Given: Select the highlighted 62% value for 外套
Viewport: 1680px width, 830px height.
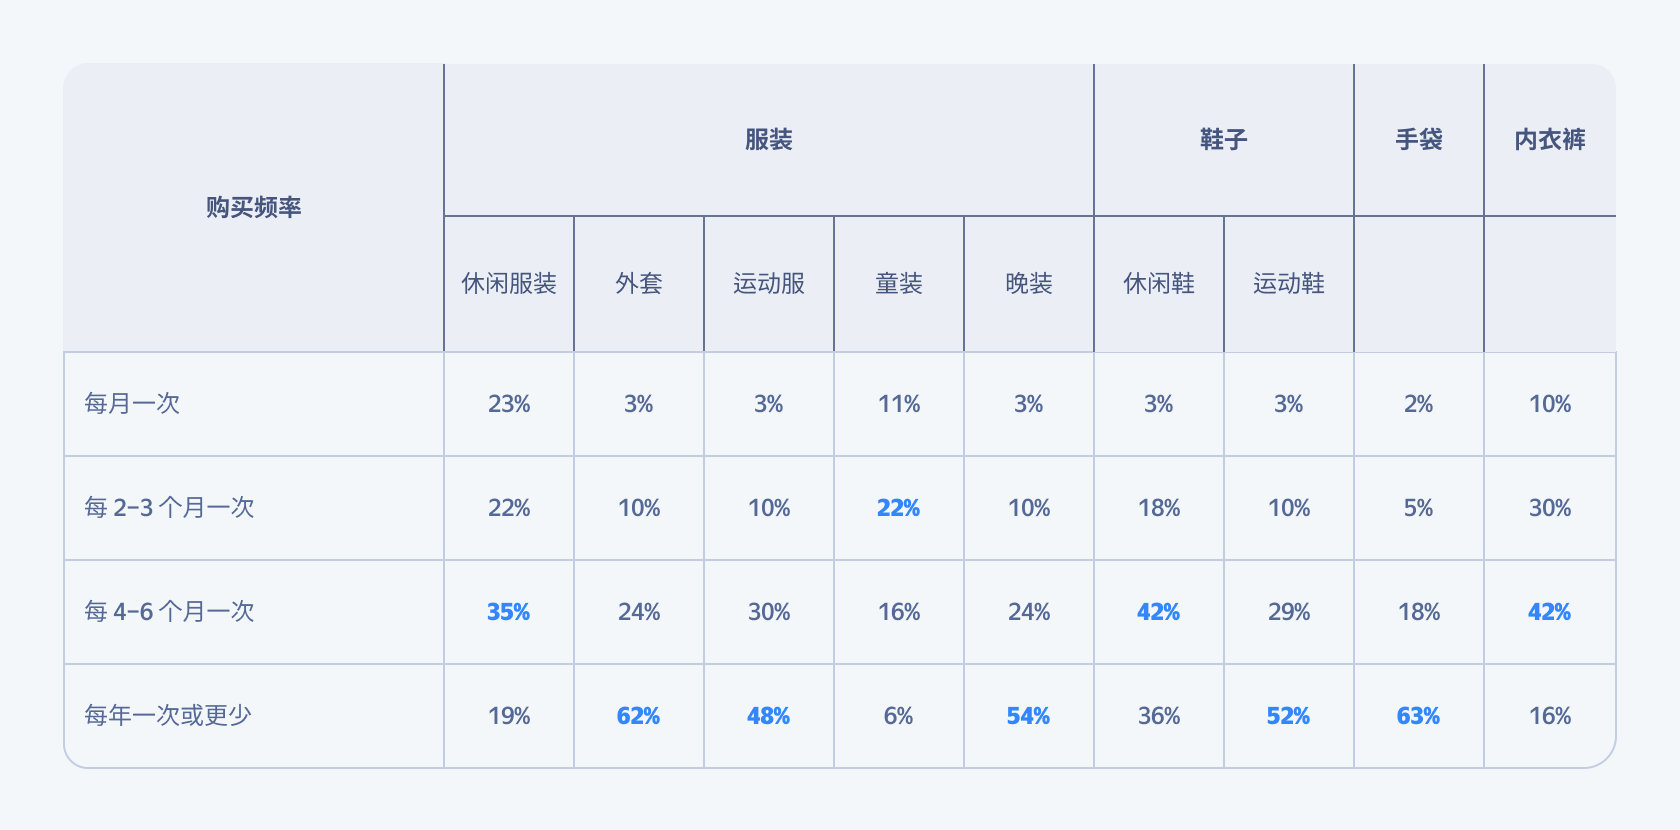Looking at the screenshot, I should (x=638, y=716).
